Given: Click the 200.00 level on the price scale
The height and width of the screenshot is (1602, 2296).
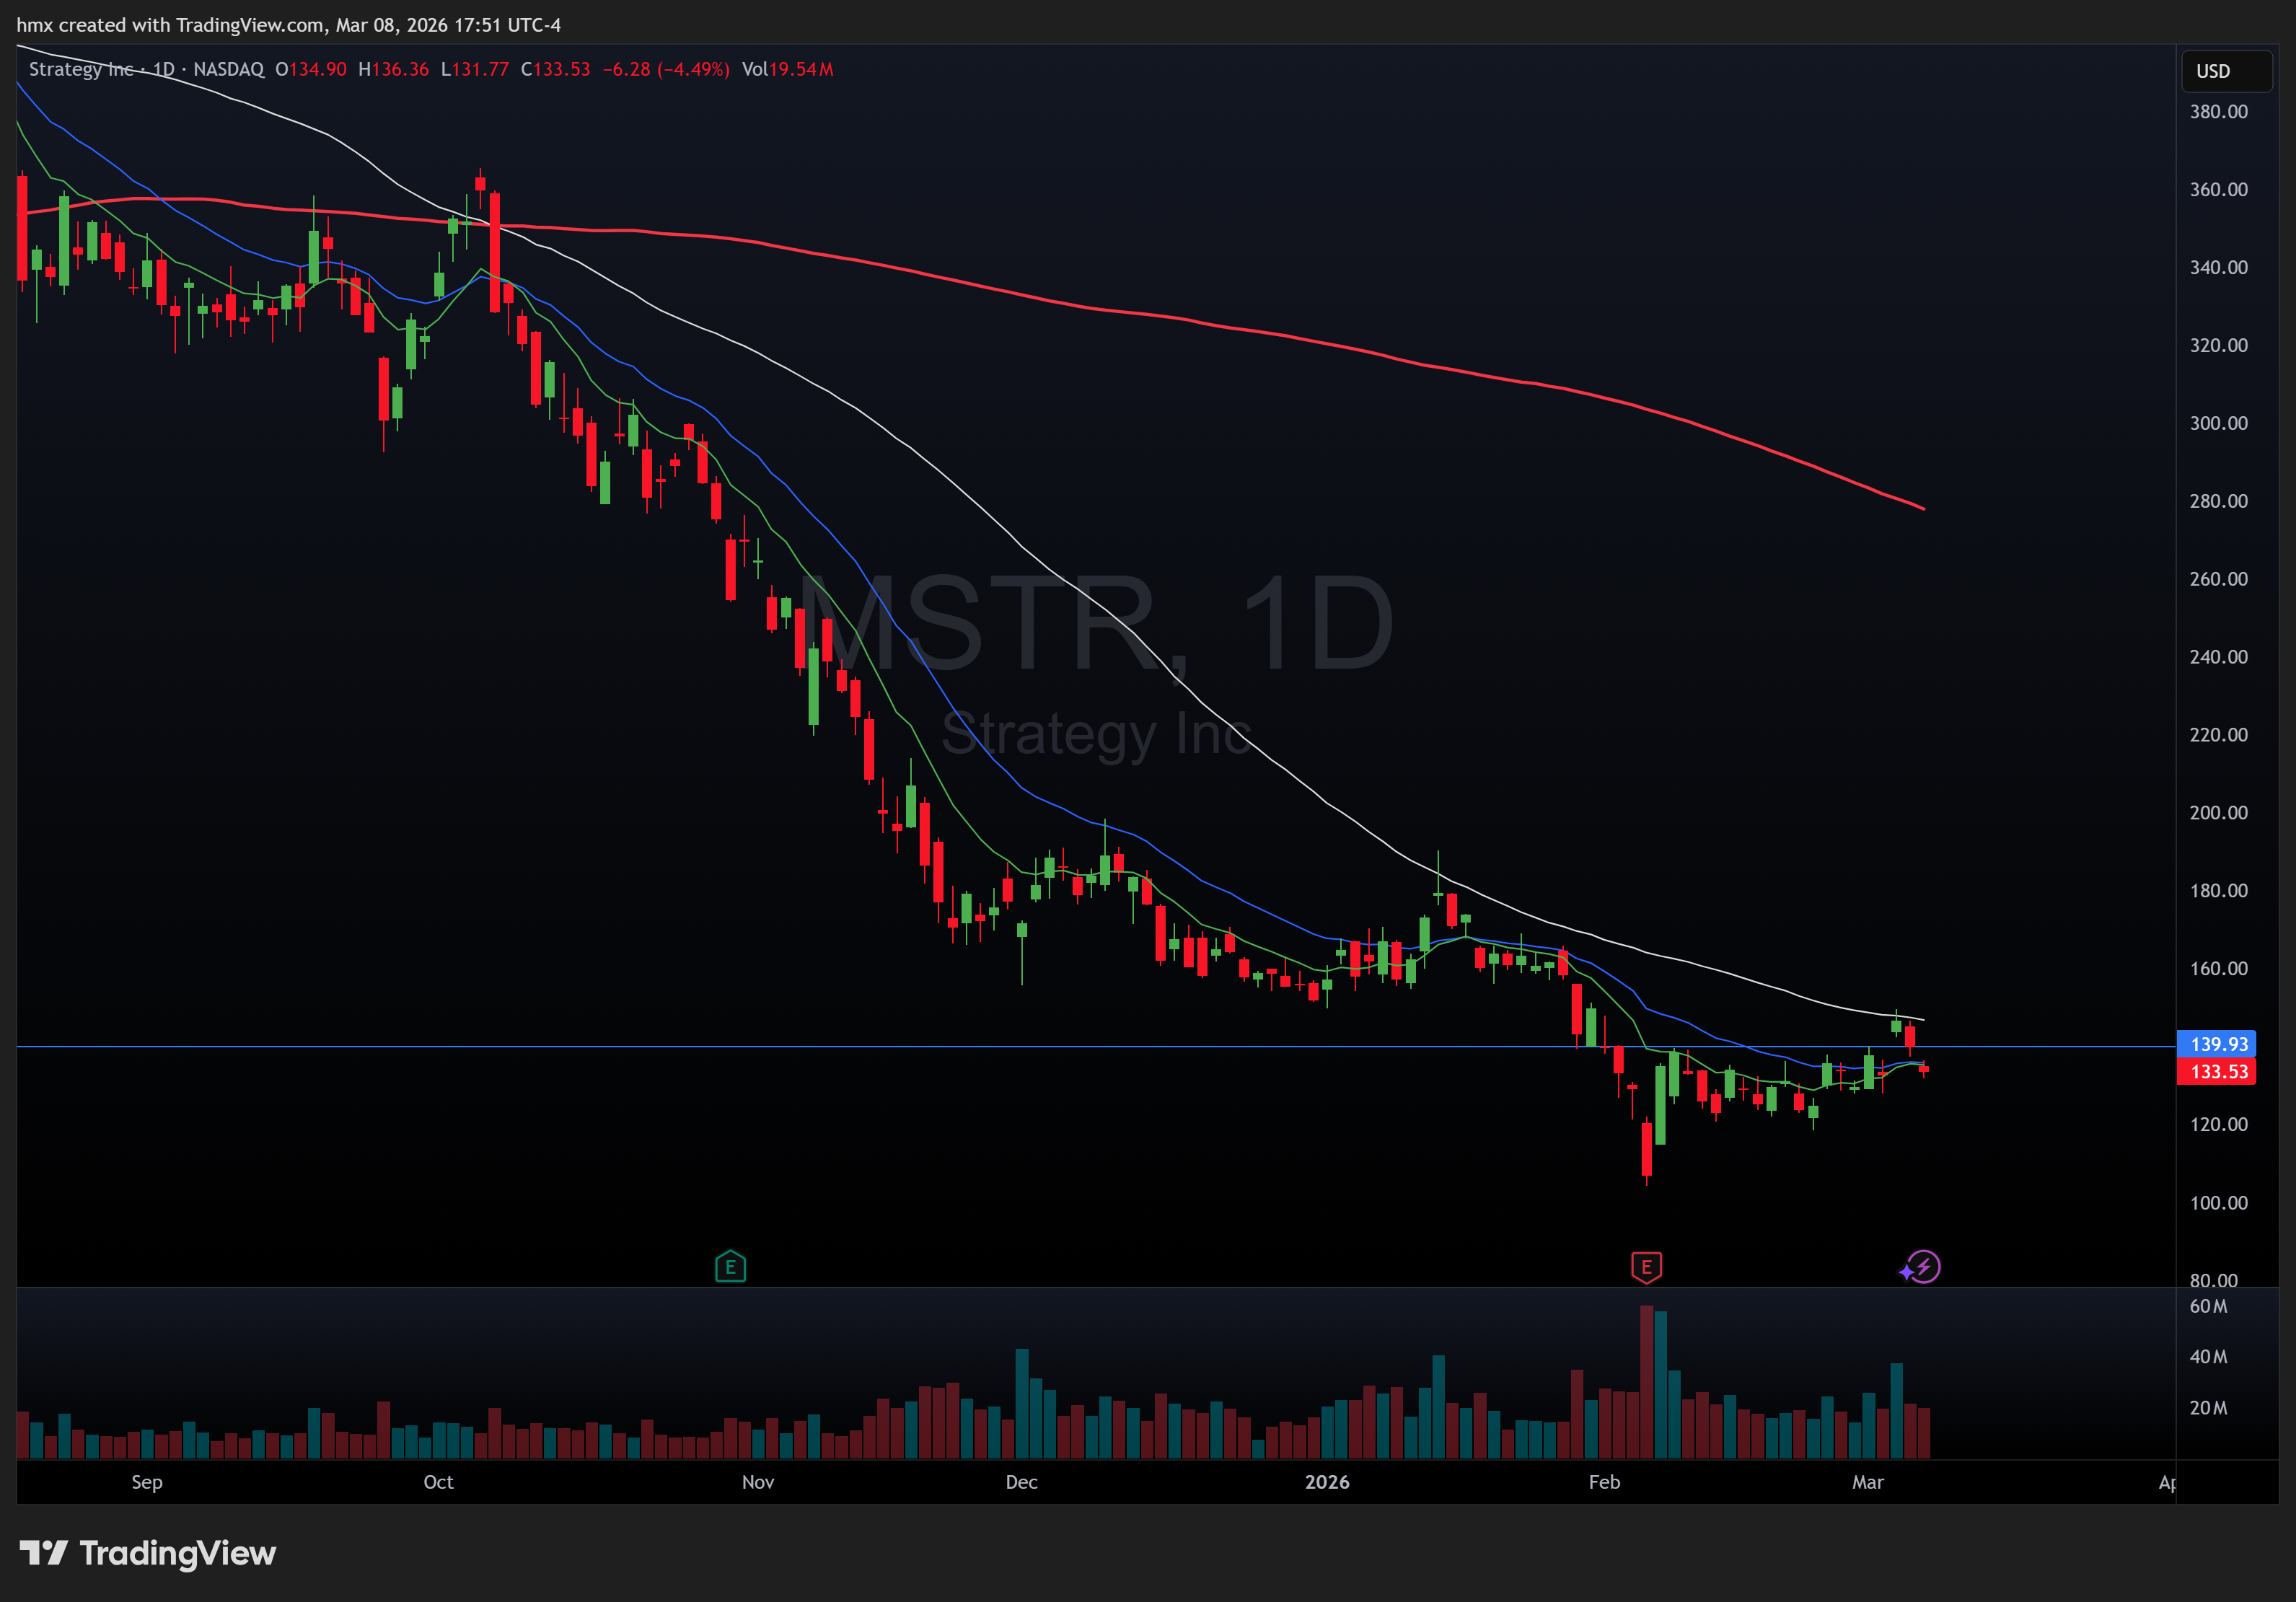Looking at the screenshot, I should tap(2218, 813).
